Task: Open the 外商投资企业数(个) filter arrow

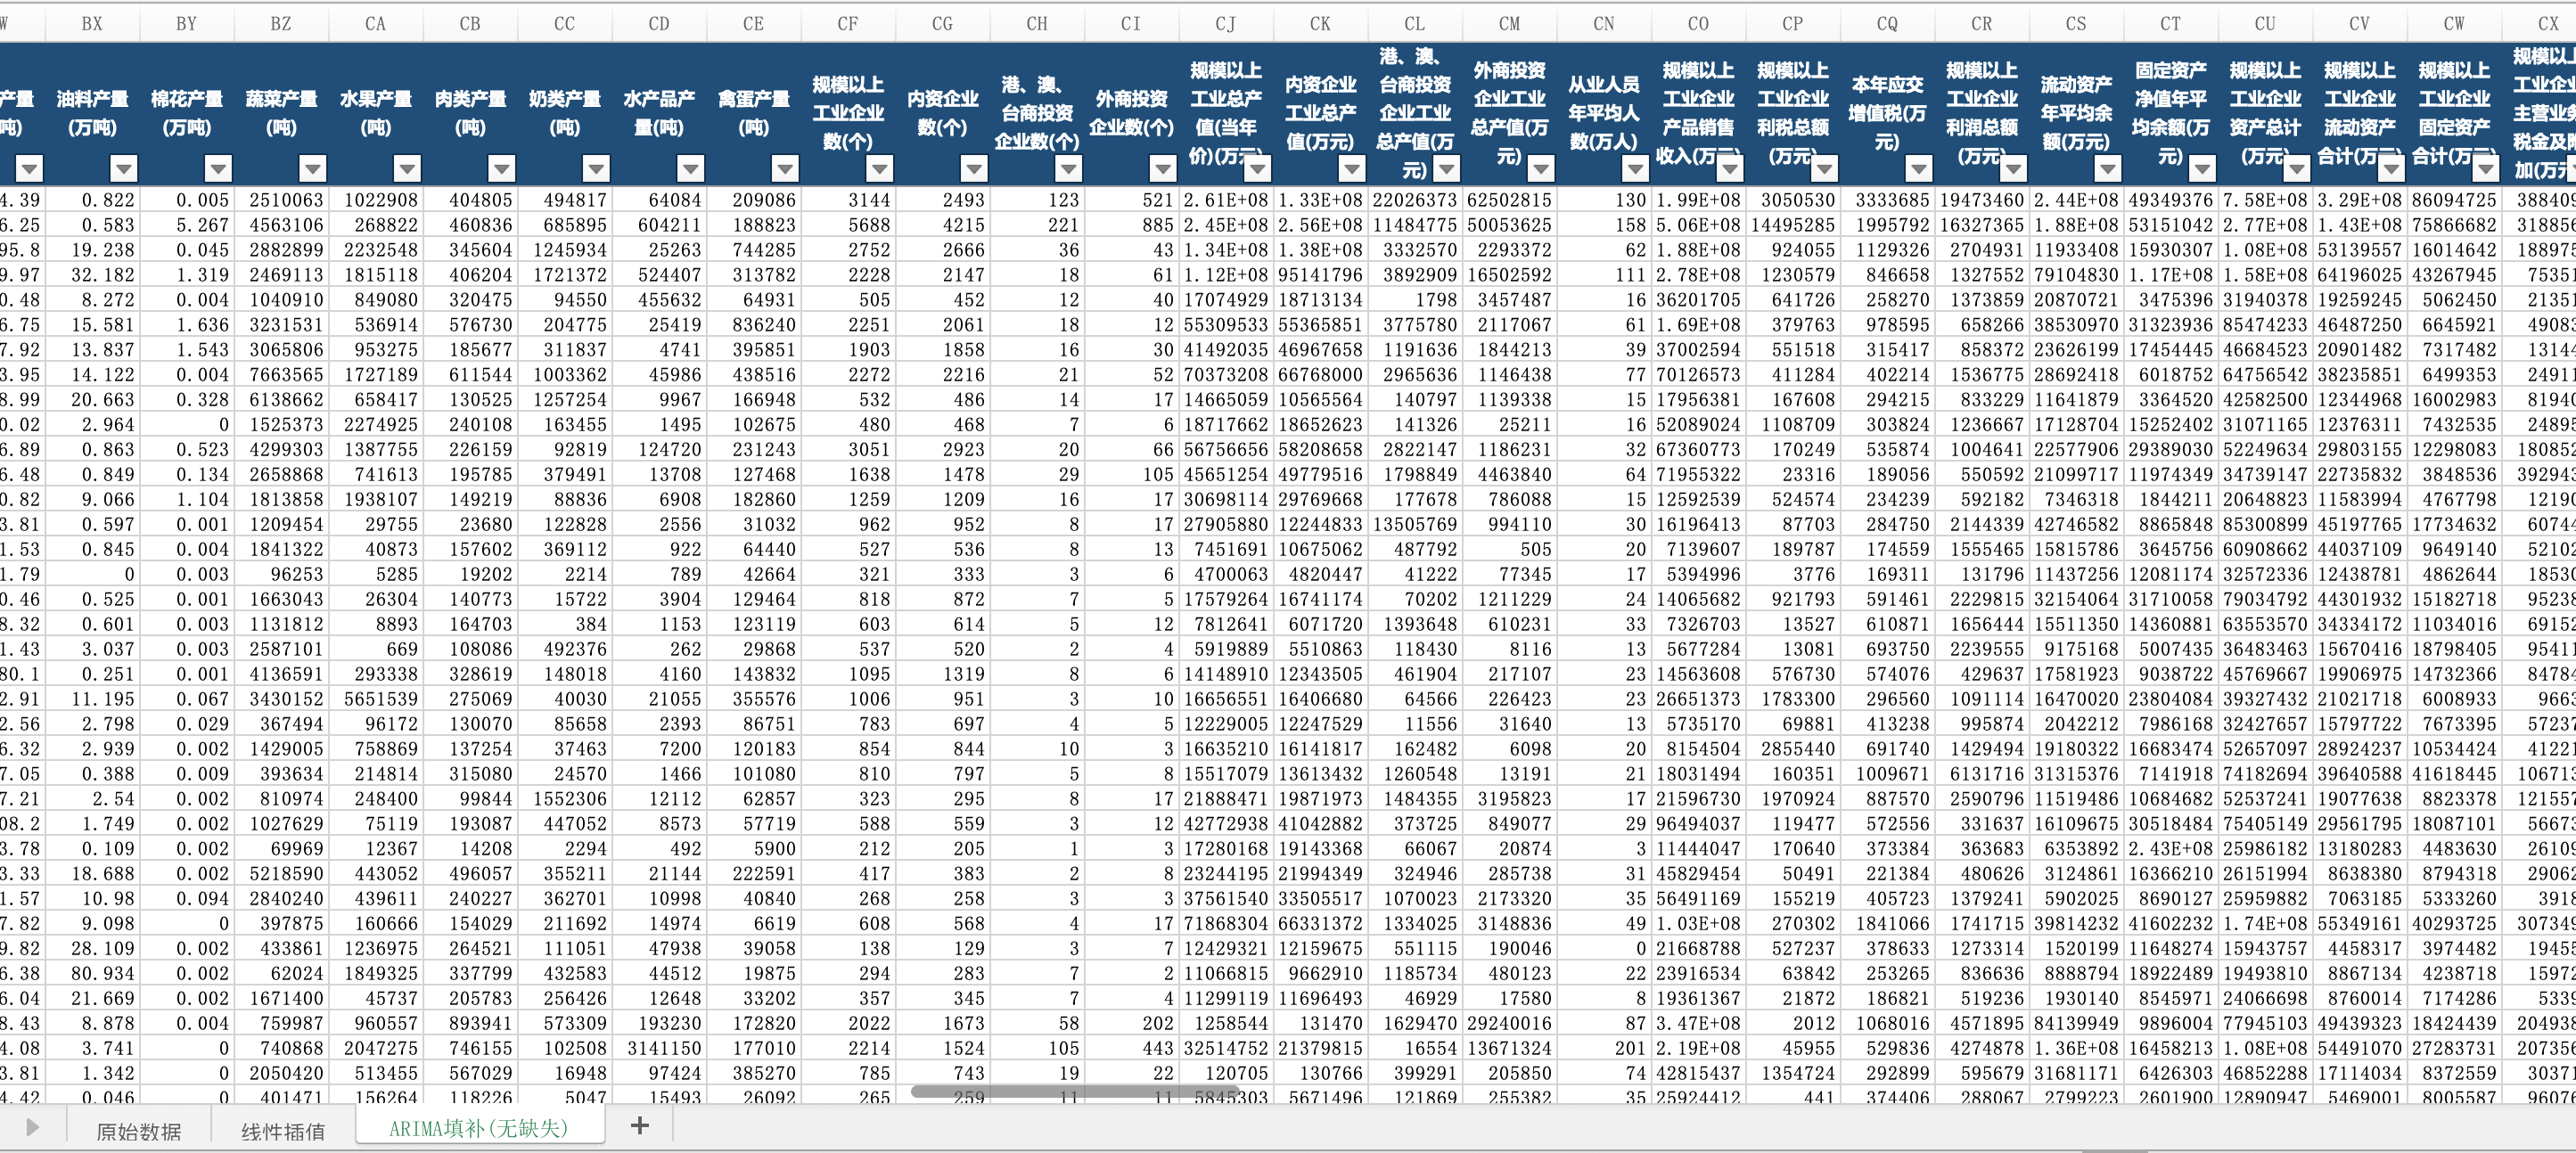Action: [1163, 168]
